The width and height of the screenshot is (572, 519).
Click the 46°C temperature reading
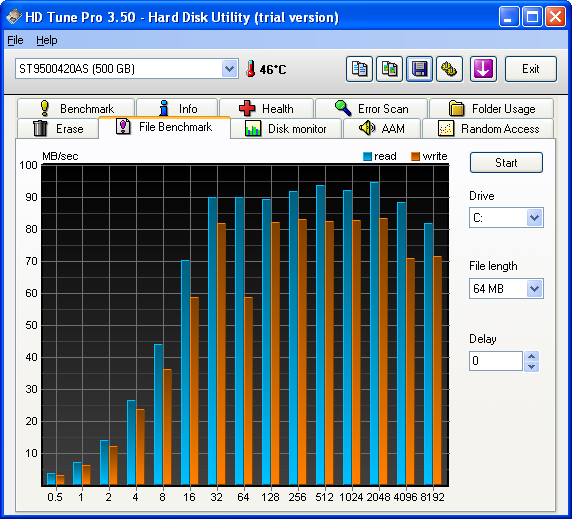pos(273,69)
